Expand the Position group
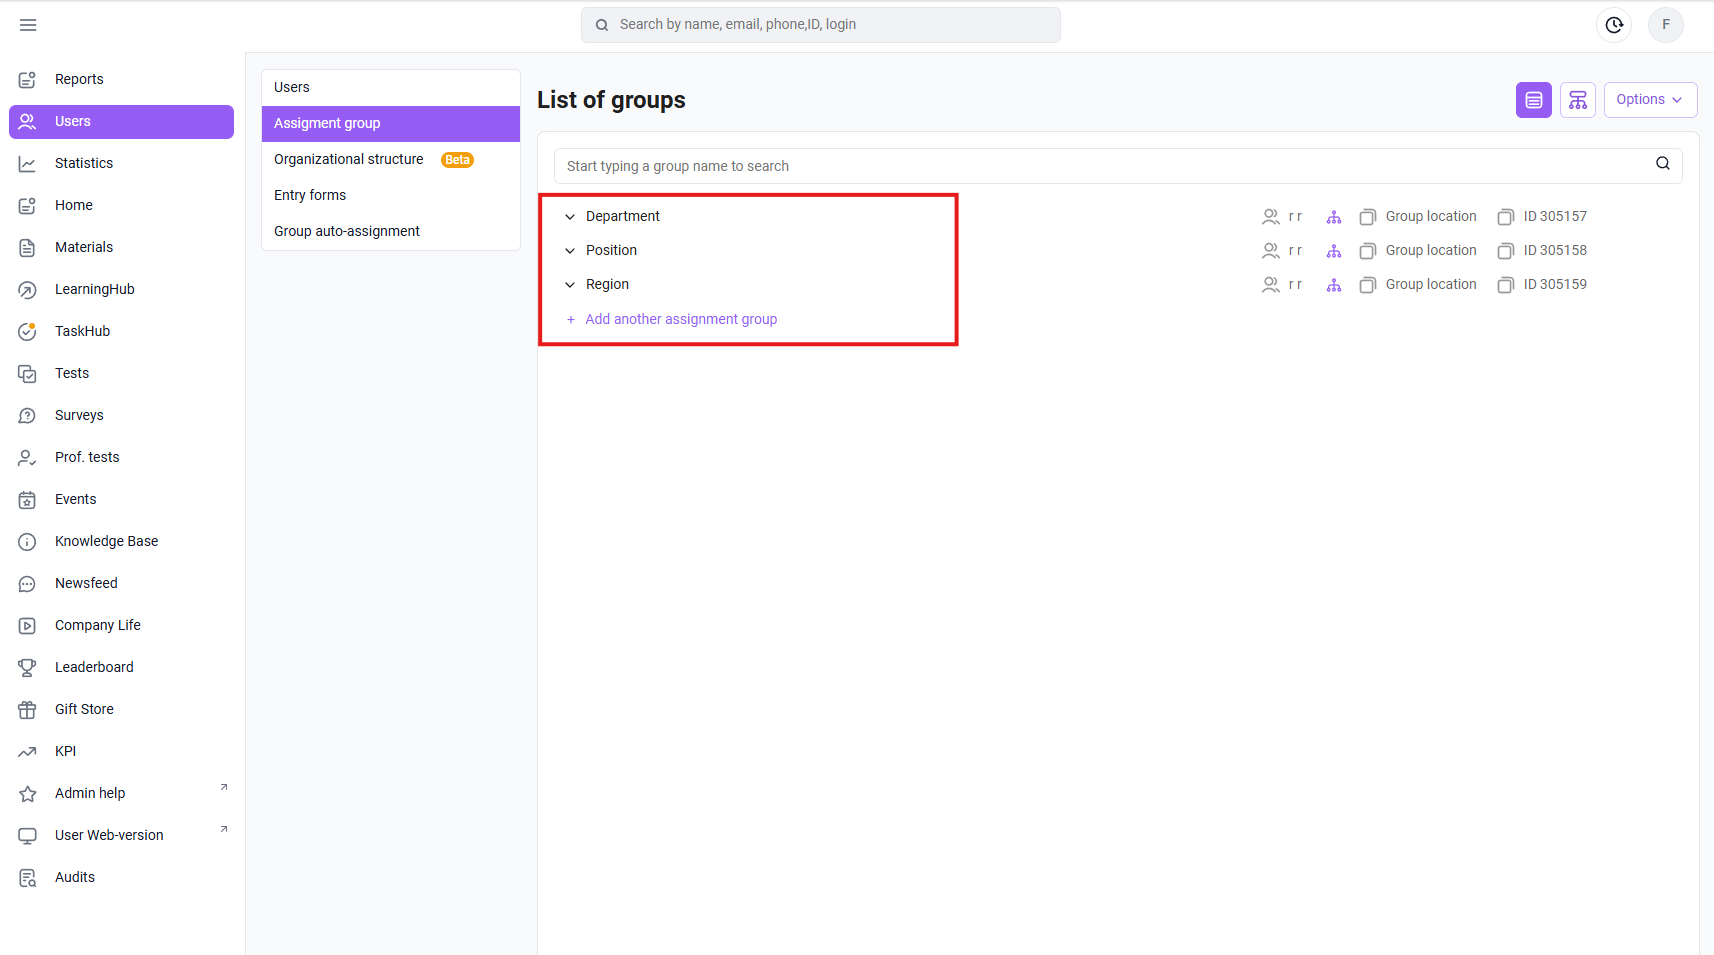The image size is (1714, 955). pyautogui.click(x=570, y=251)
